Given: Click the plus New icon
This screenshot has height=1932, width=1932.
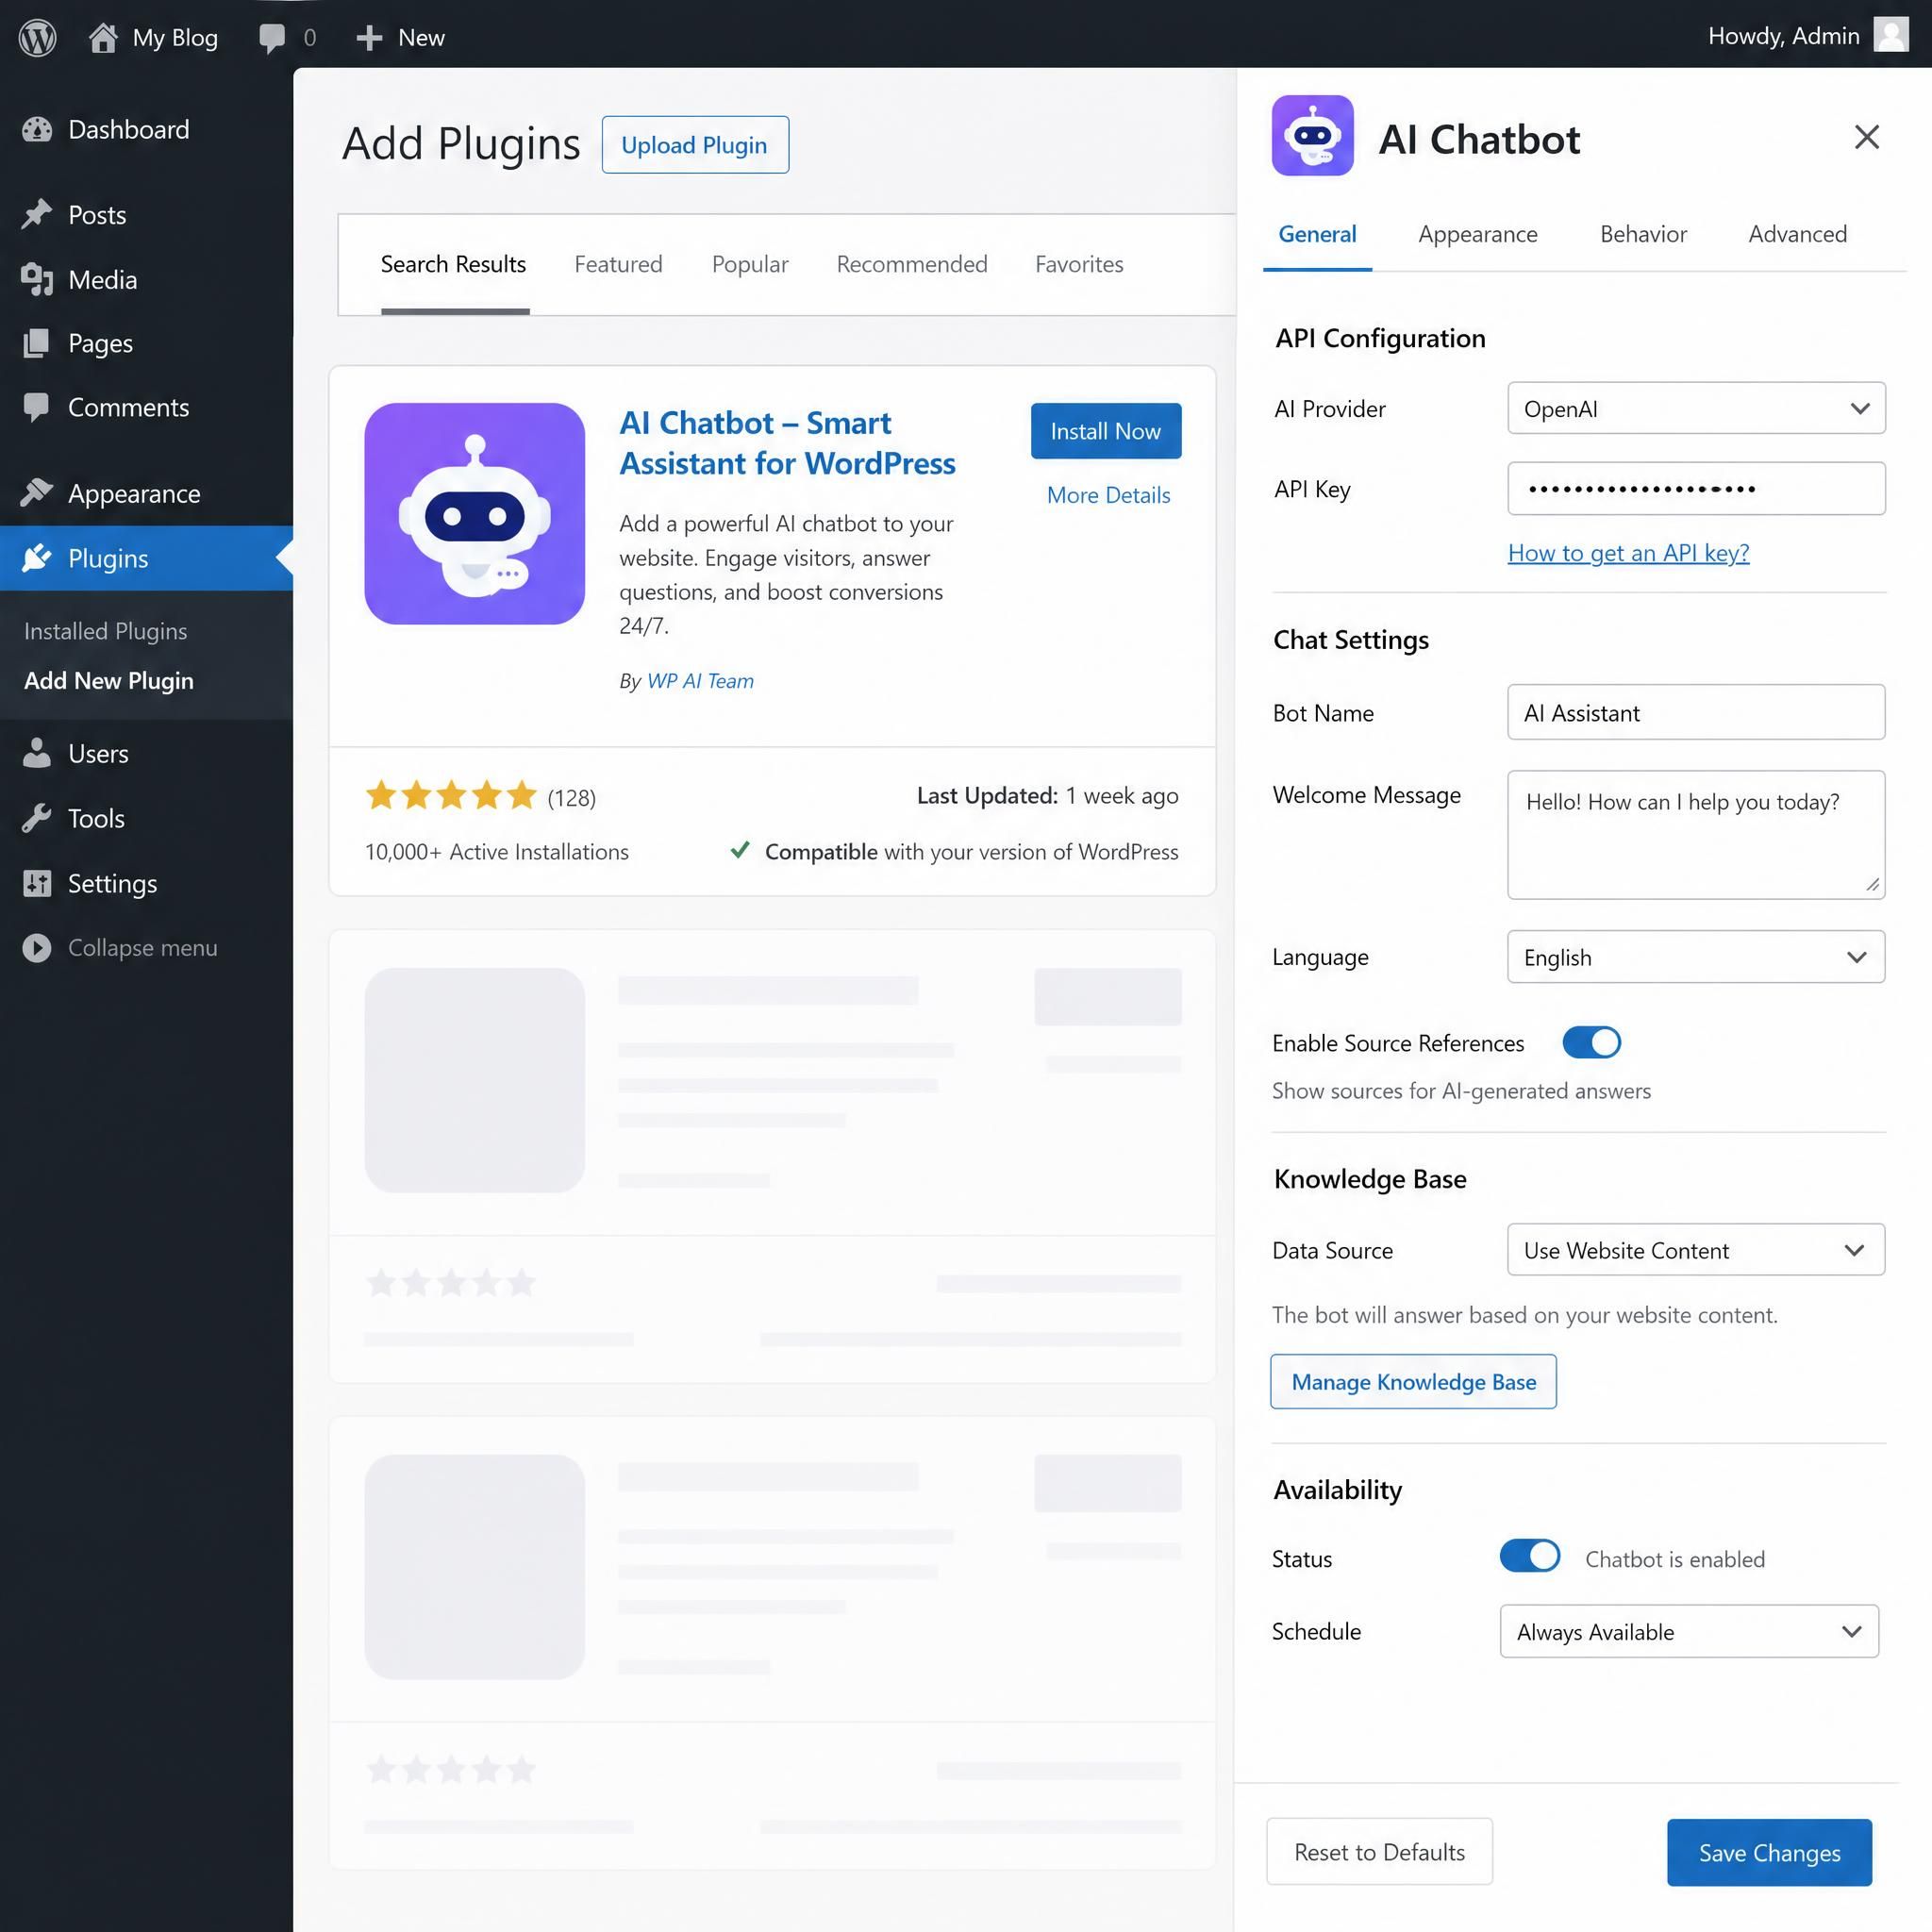Looking at the screenshot, I should [x=369, y=38].
